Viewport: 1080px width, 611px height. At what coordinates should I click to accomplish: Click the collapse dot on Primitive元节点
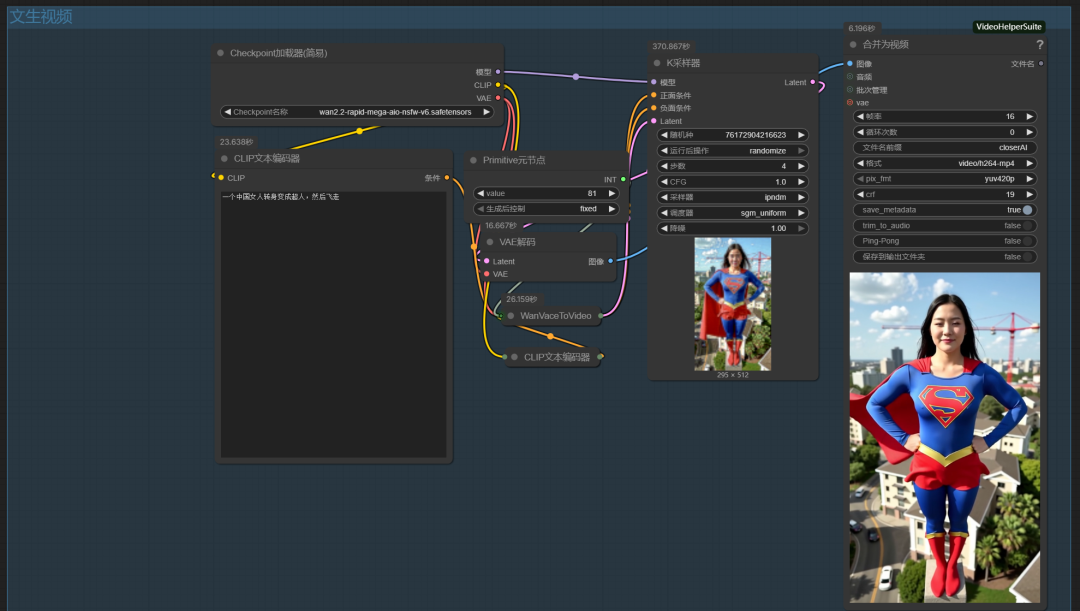(473, 160)
